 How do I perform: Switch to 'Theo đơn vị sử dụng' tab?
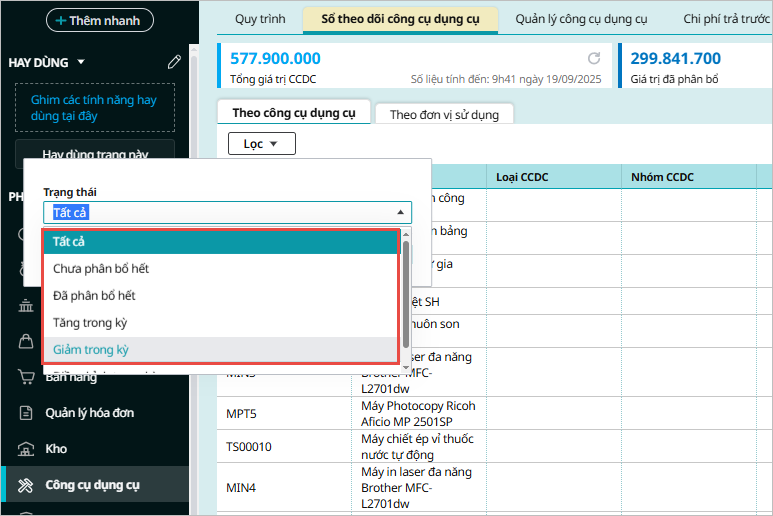444,114
